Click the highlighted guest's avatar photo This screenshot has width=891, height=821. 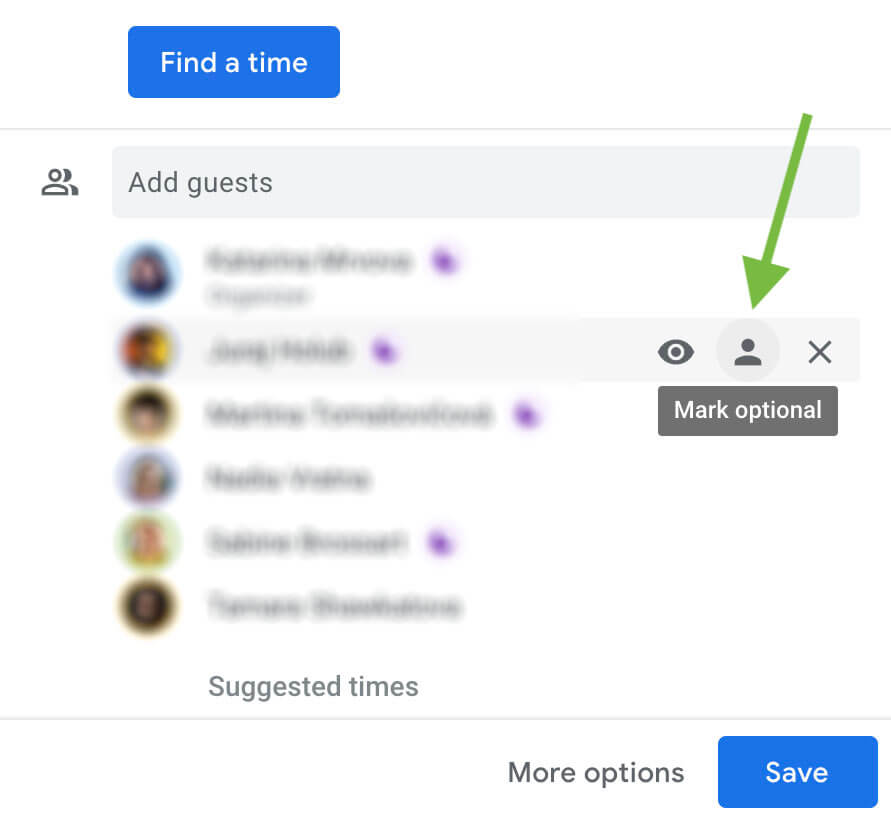[148, 351]
